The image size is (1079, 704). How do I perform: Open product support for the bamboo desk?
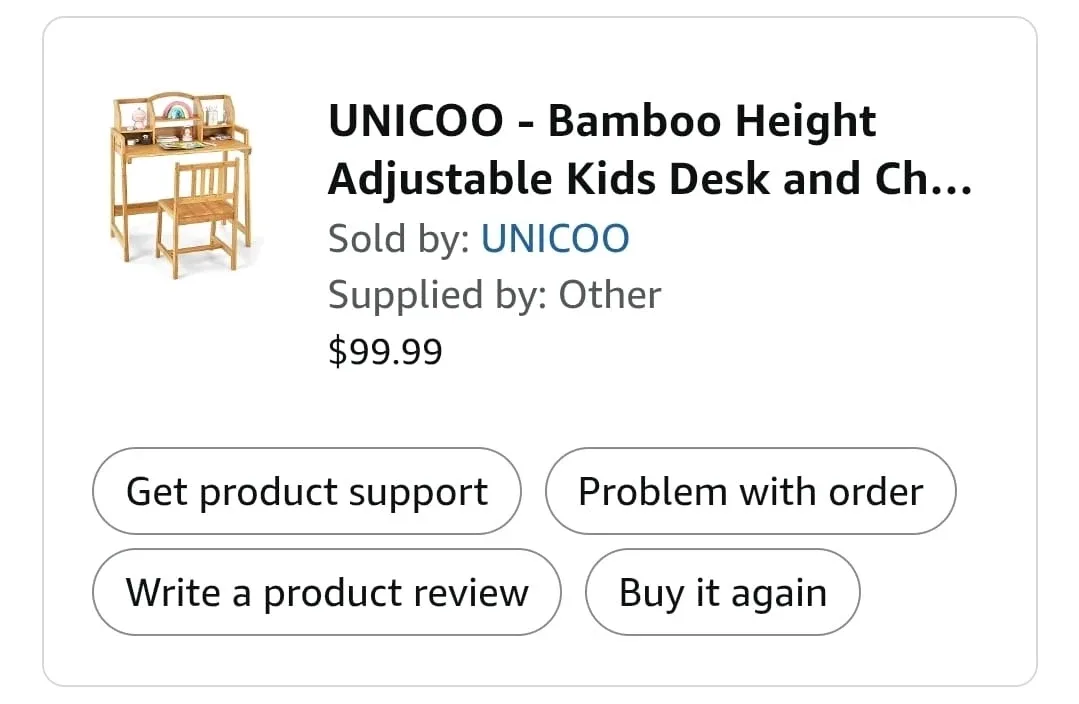[306, 491]
